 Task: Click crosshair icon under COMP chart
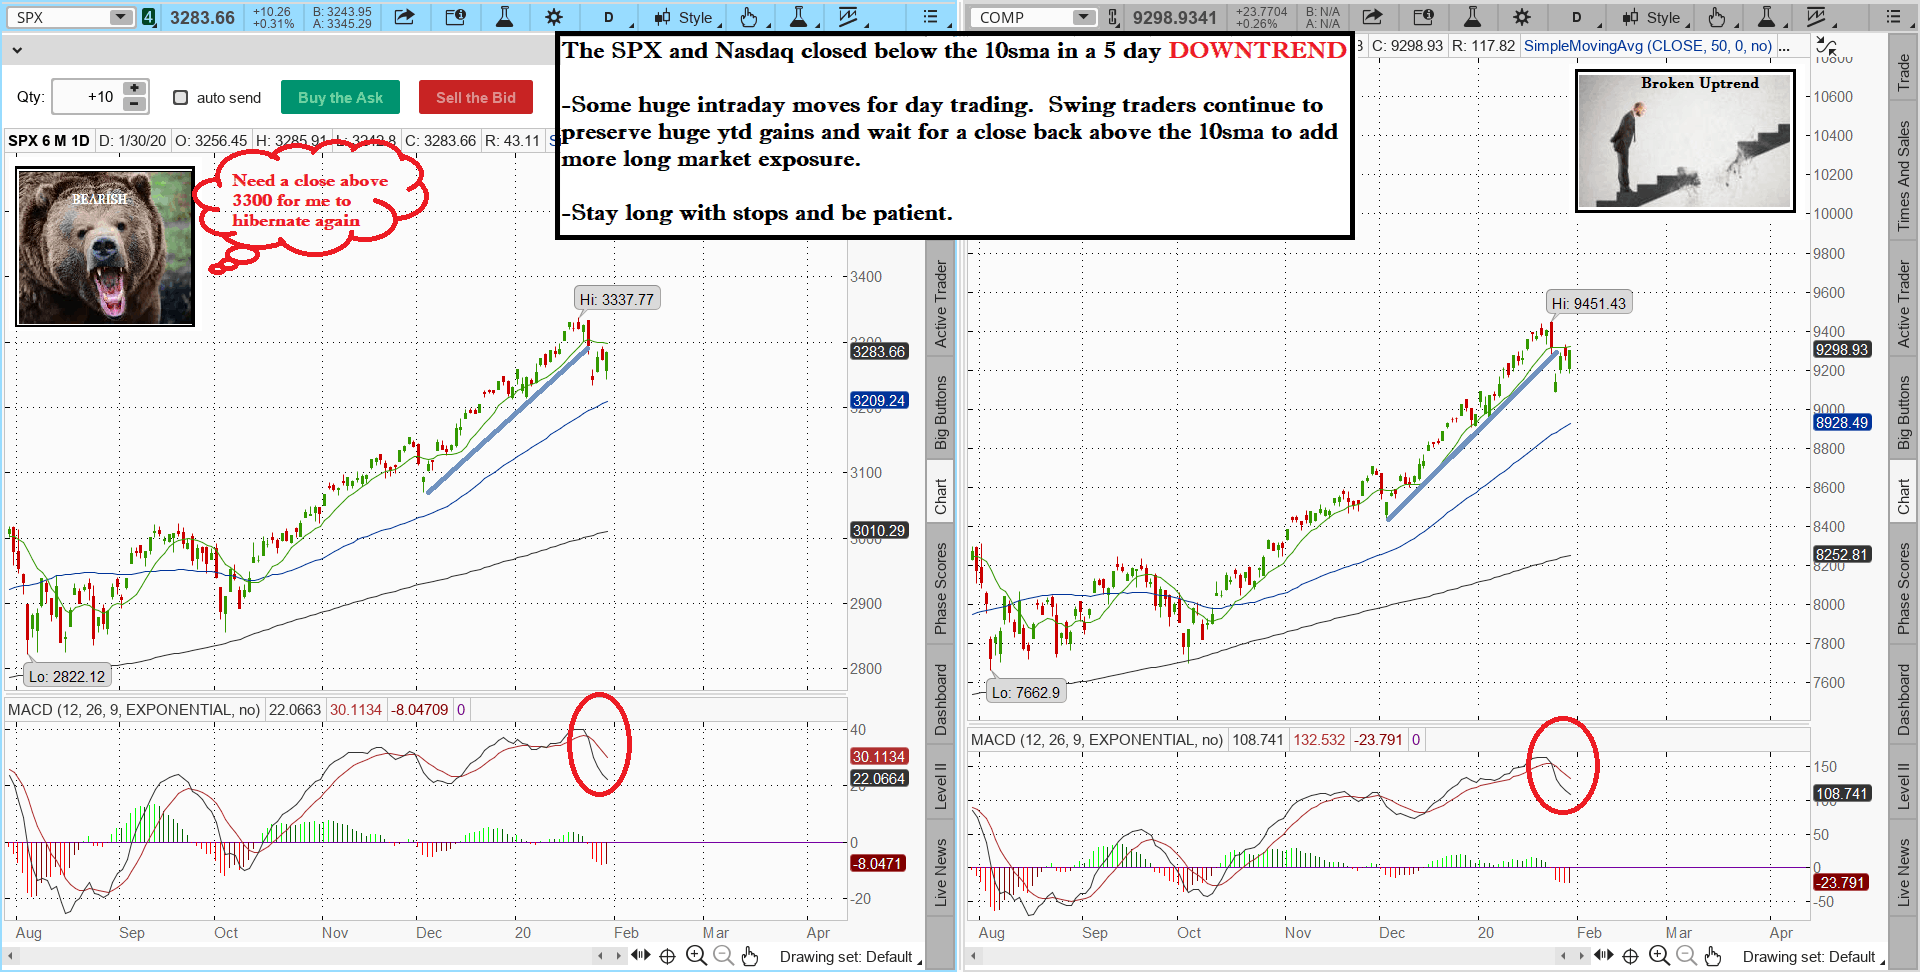(1630, 956)
